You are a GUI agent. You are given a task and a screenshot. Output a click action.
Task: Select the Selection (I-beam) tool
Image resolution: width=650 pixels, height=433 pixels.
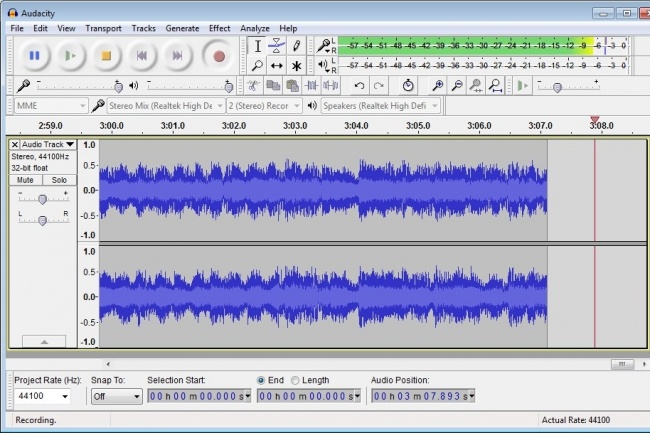(257, 46)
